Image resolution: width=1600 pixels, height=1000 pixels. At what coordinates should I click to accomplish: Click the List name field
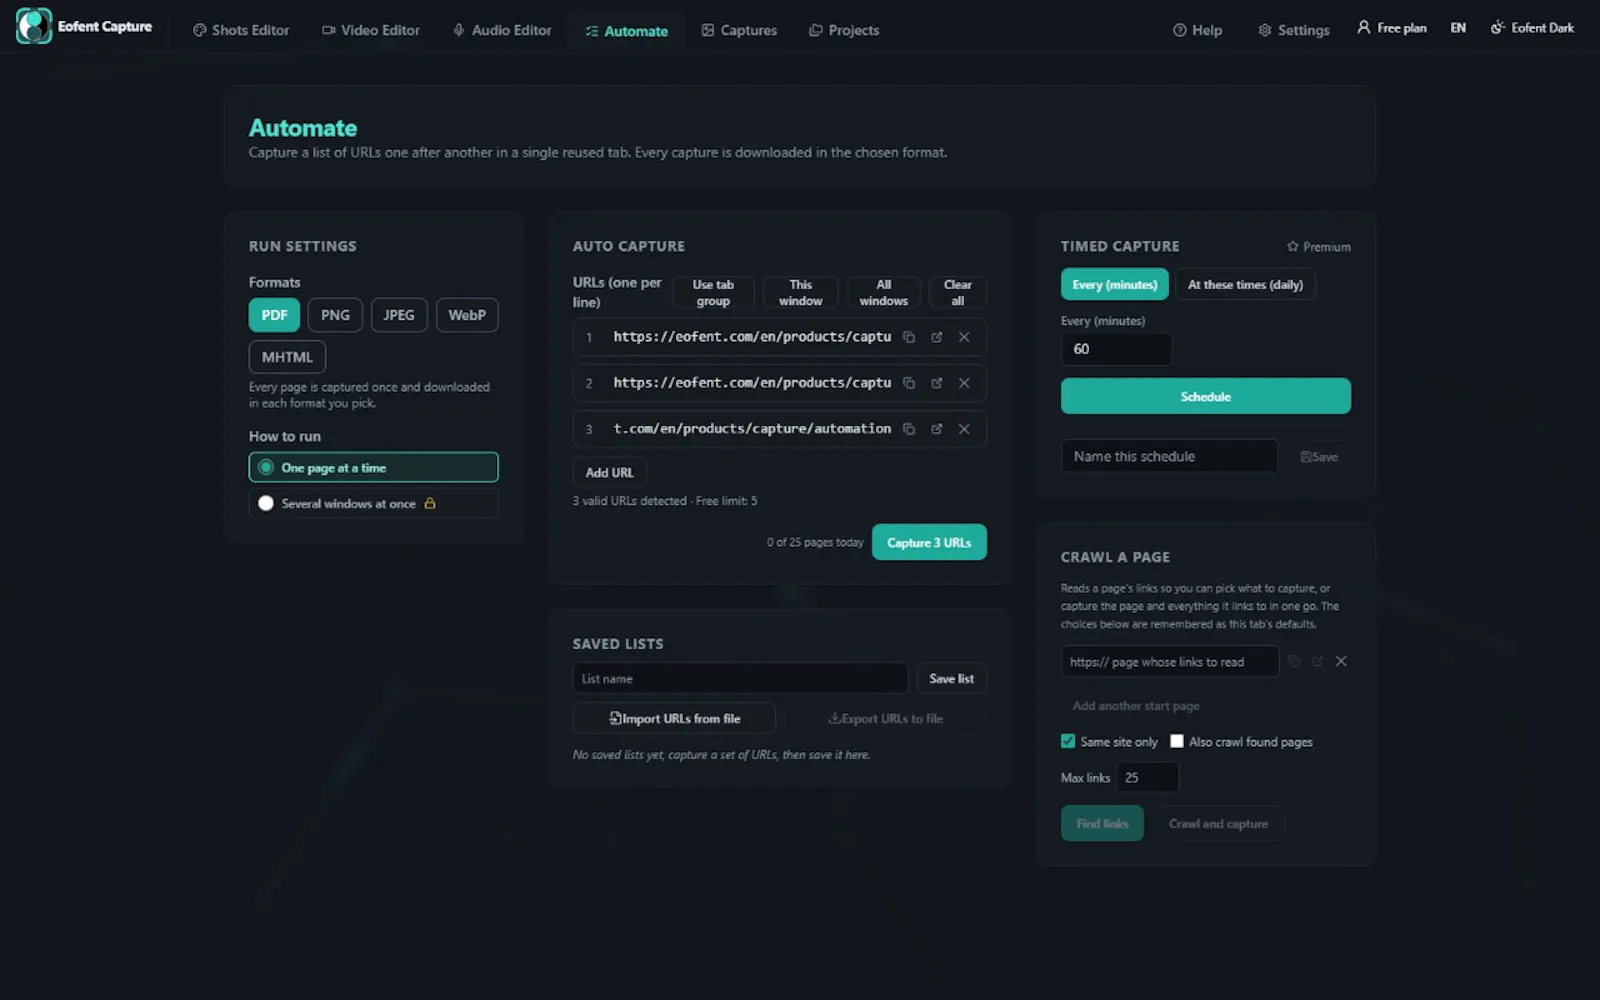click(740, 678)
